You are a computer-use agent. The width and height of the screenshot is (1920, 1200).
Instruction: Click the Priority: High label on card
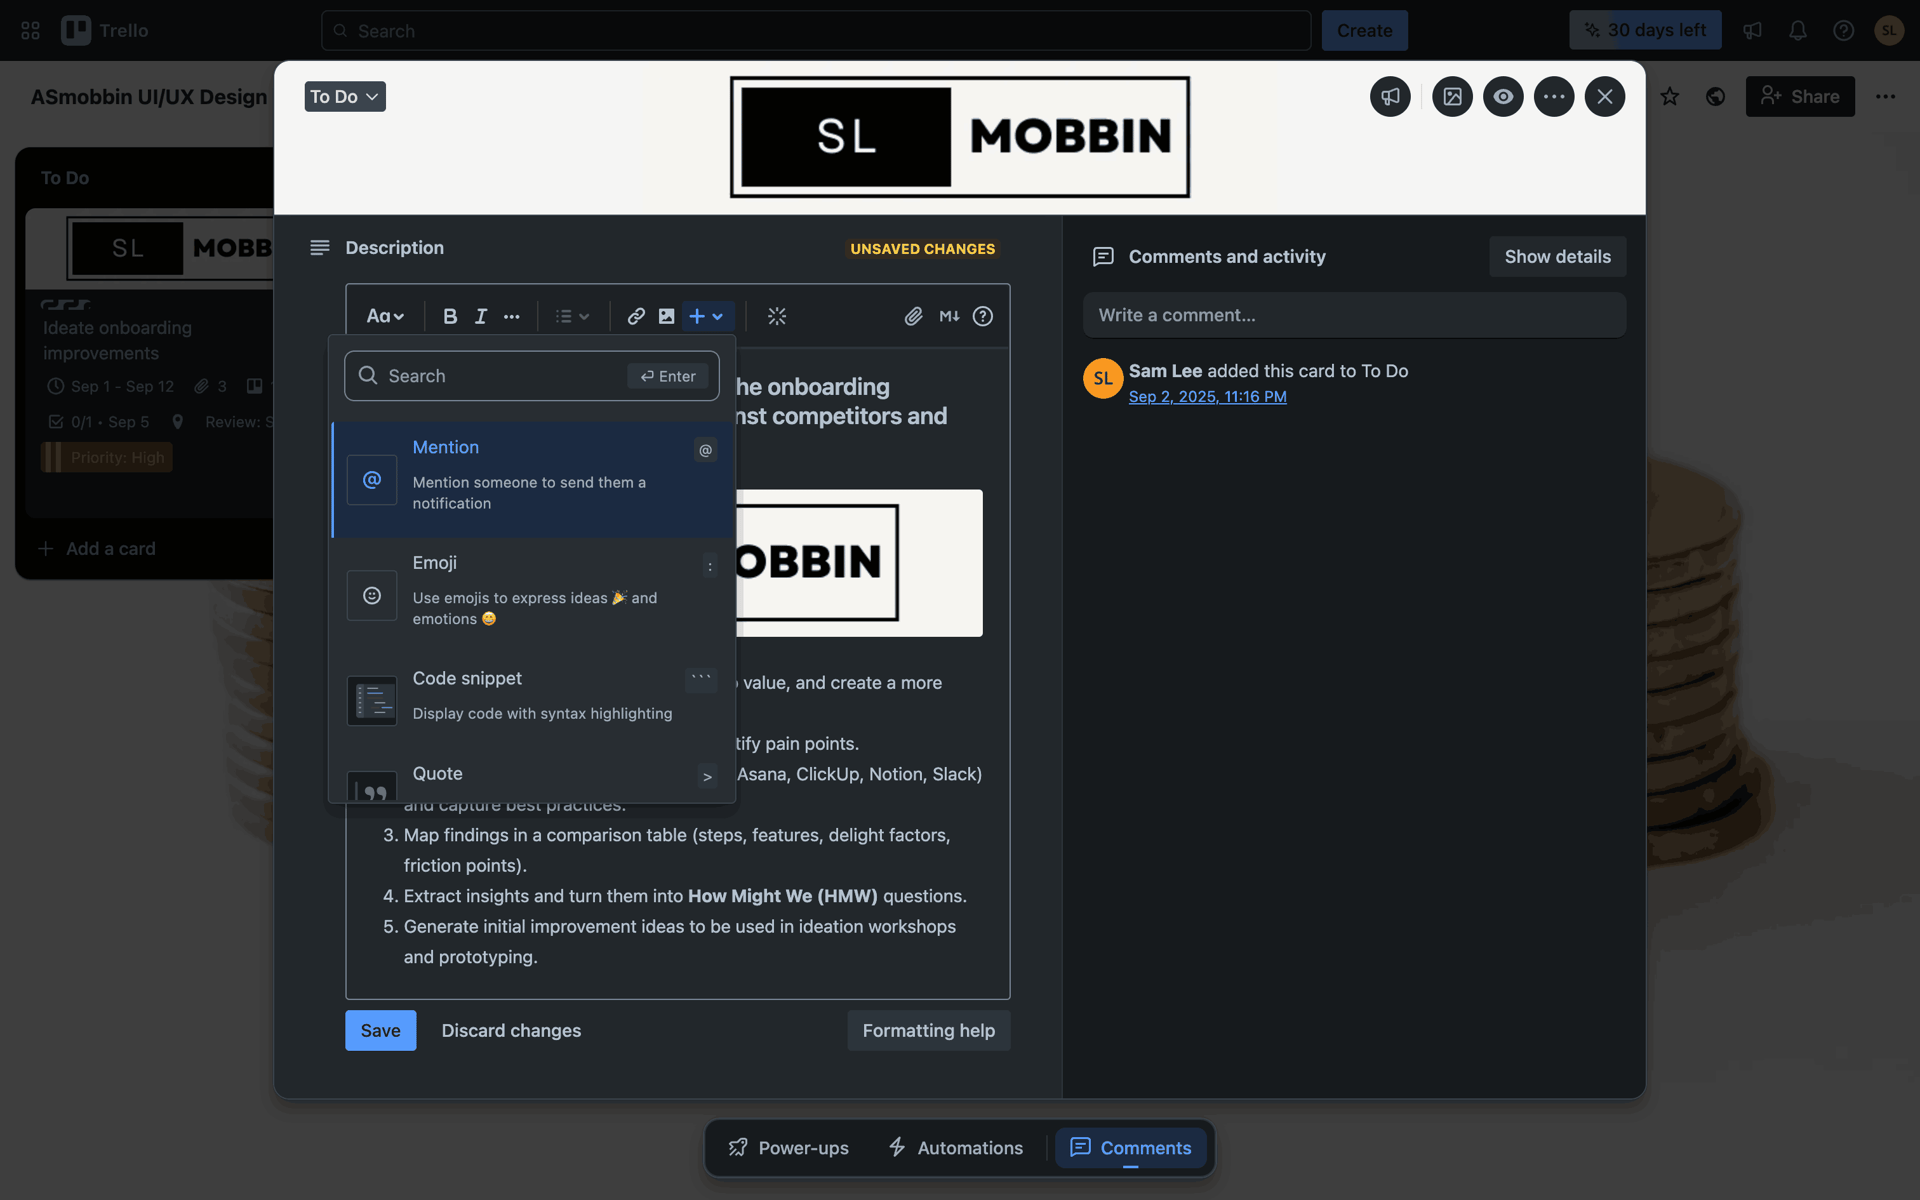coord(107,457)
